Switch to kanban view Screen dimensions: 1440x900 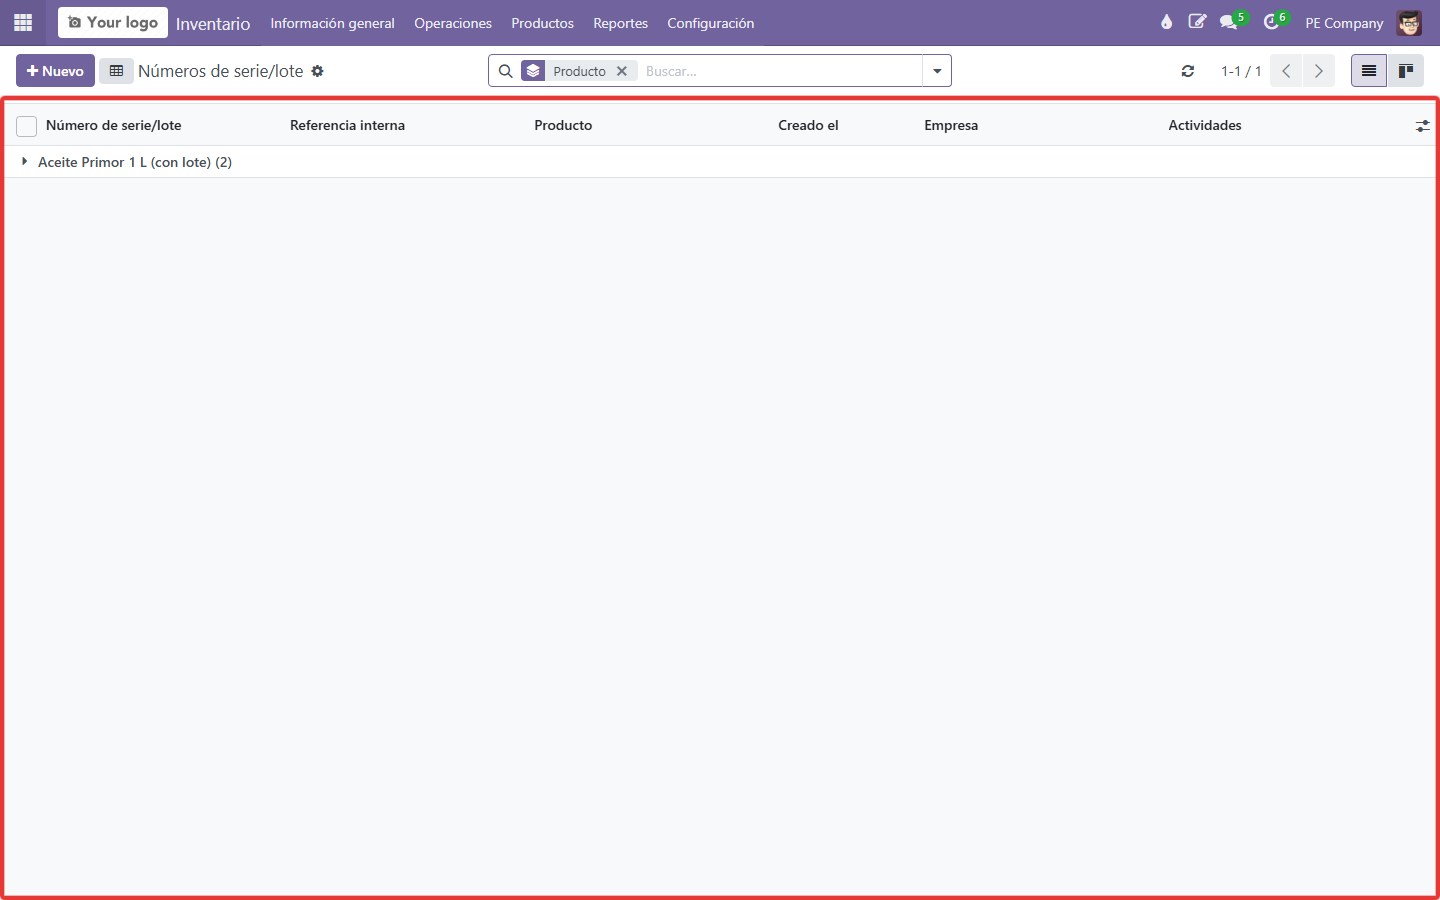coord(1405,71)
